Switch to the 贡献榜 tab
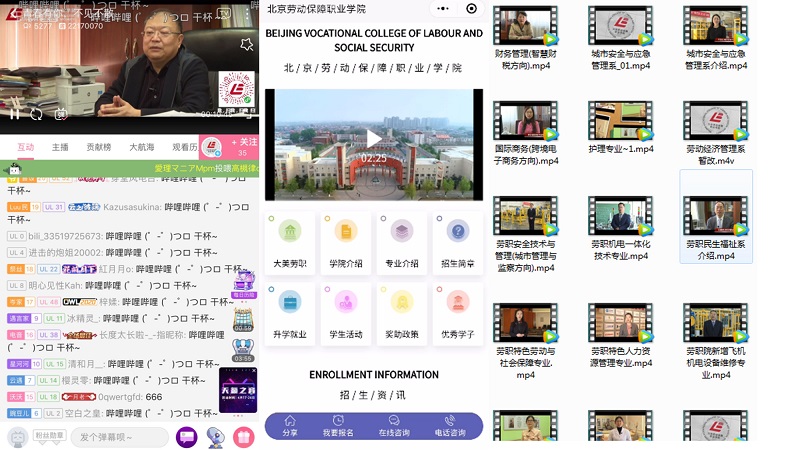800x450 pixels. coord(98,147)
